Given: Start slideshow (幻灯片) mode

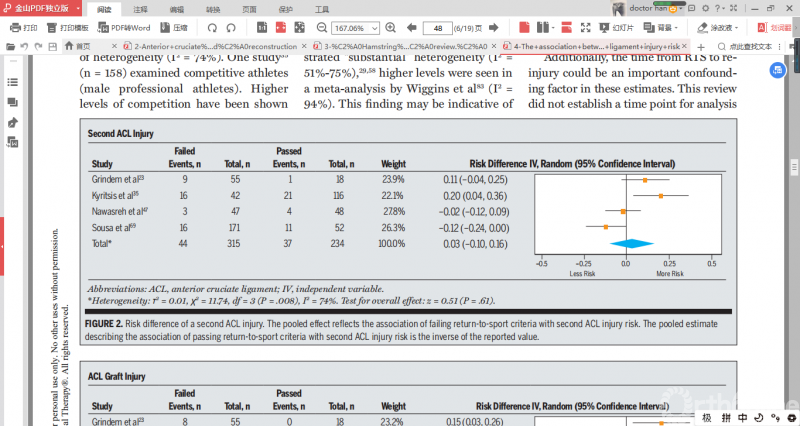Looking at the screenshot, I should 617,28.
